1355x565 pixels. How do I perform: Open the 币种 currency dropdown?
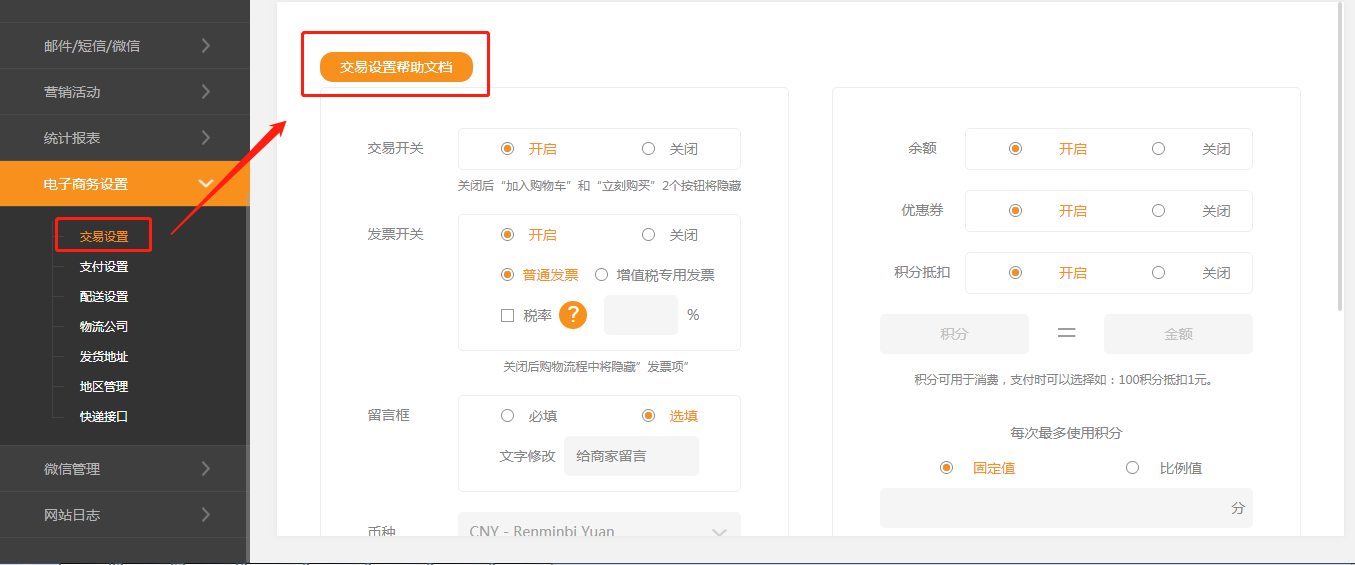tap(598, 531)
